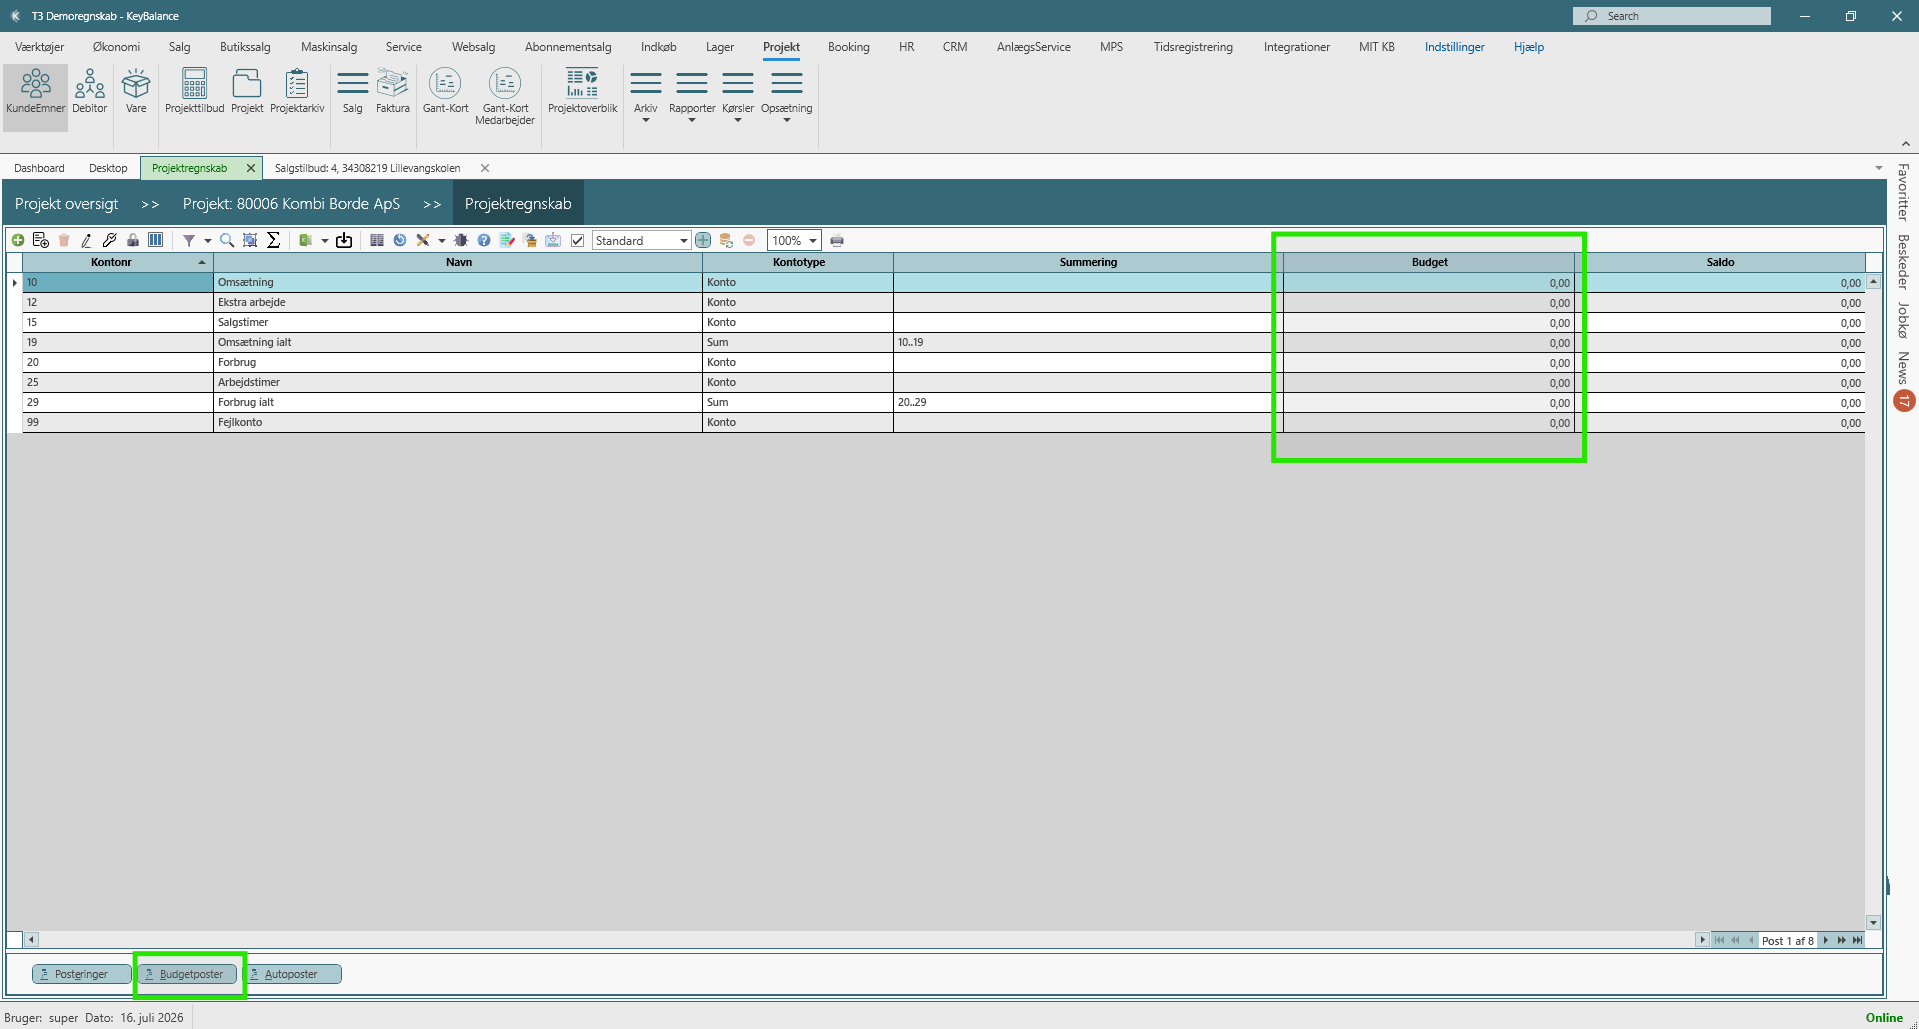Open Projektarkiv in the ribbon
The height and width of the screenshot is (1029, 1919).
(297, 92)
